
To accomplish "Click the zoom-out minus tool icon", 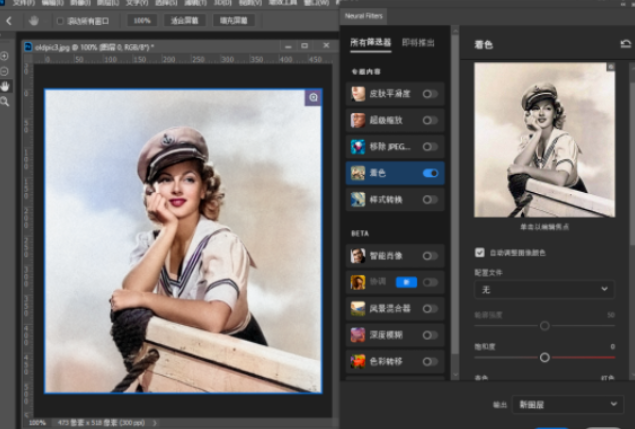I will 5,70.
